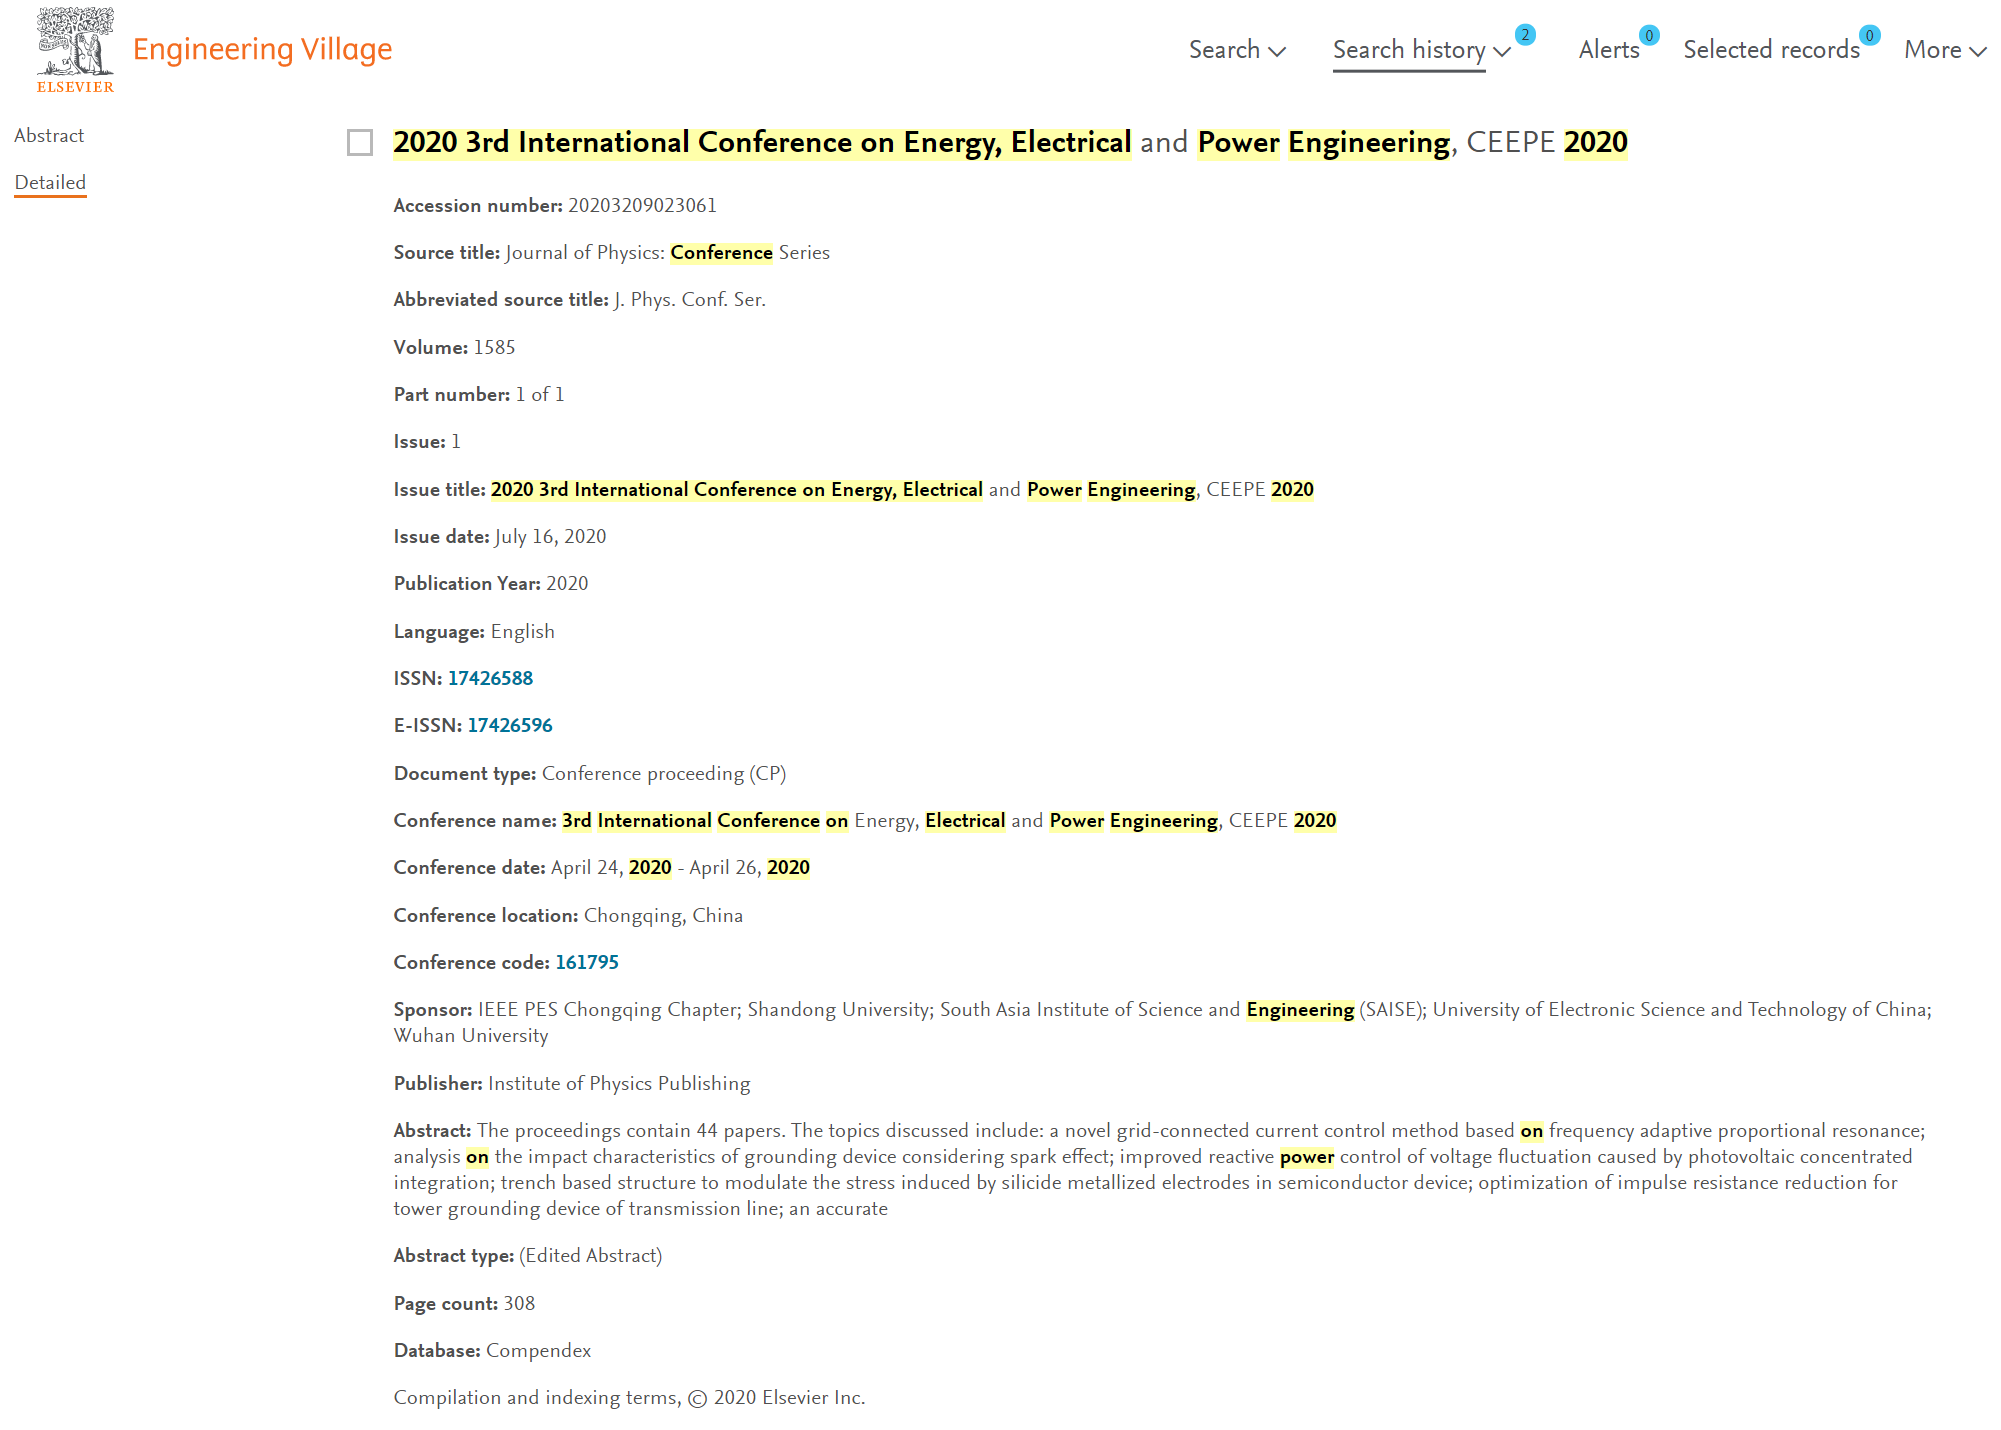Image resolution: width=2001 pixels, height=1430 pixels.
Task: Switch to the Abstract view tab
Action: click(49, 136)
